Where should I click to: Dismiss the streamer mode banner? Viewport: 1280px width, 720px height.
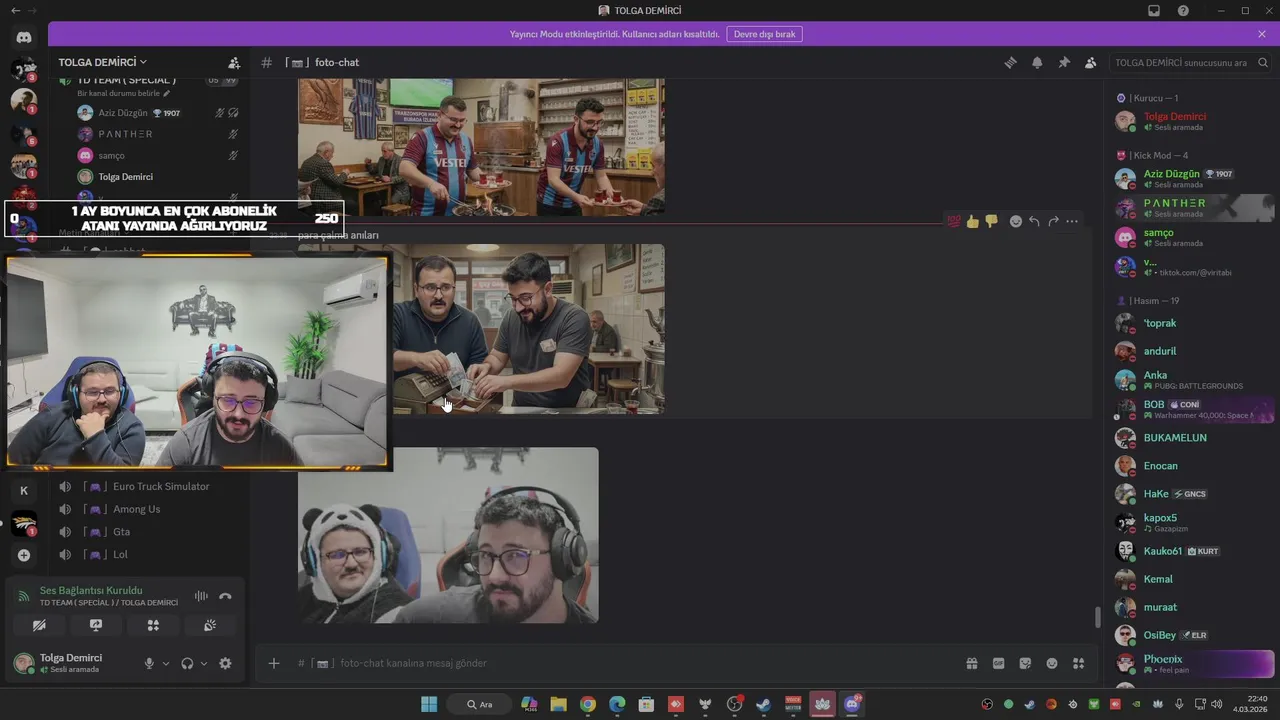click(x=1262, y=34)
